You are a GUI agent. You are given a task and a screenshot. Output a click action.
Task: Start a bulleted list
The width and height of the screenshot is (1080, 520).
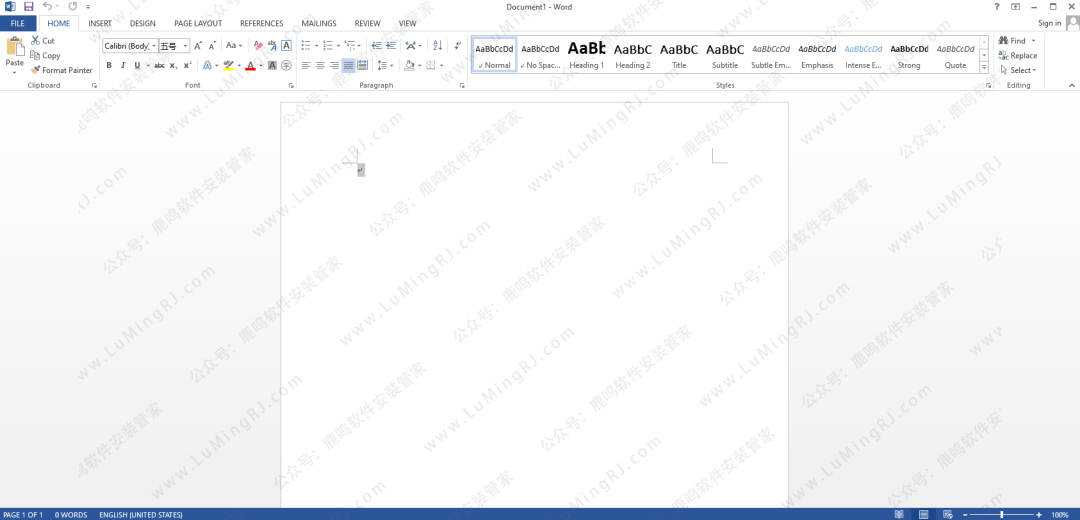coord(305,46)
